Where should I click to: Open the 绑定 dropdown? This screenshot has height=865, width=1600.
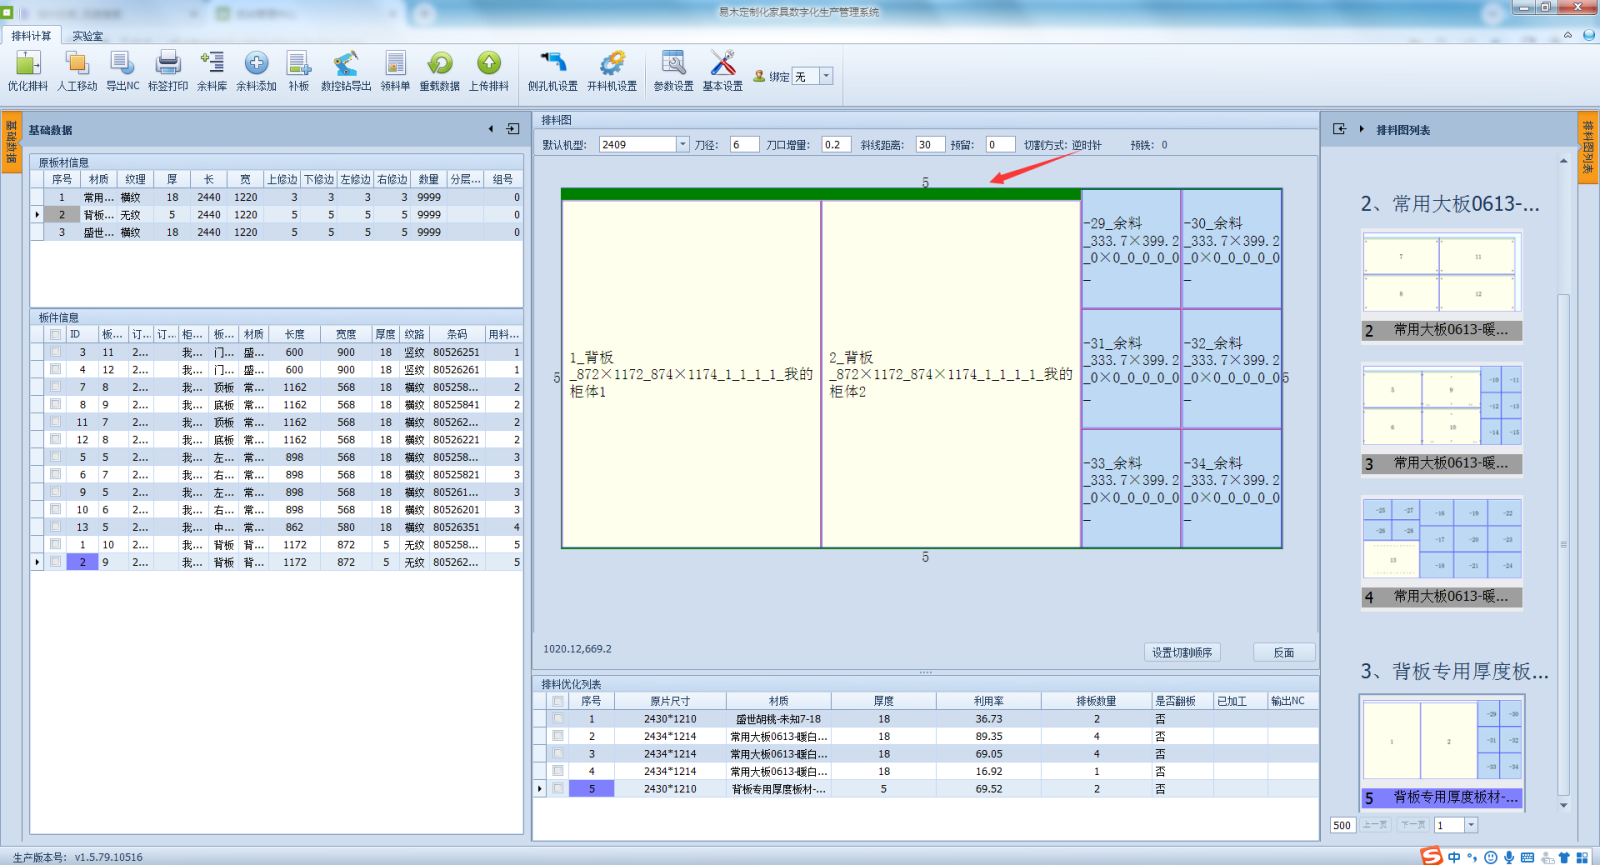pos(826,76)
